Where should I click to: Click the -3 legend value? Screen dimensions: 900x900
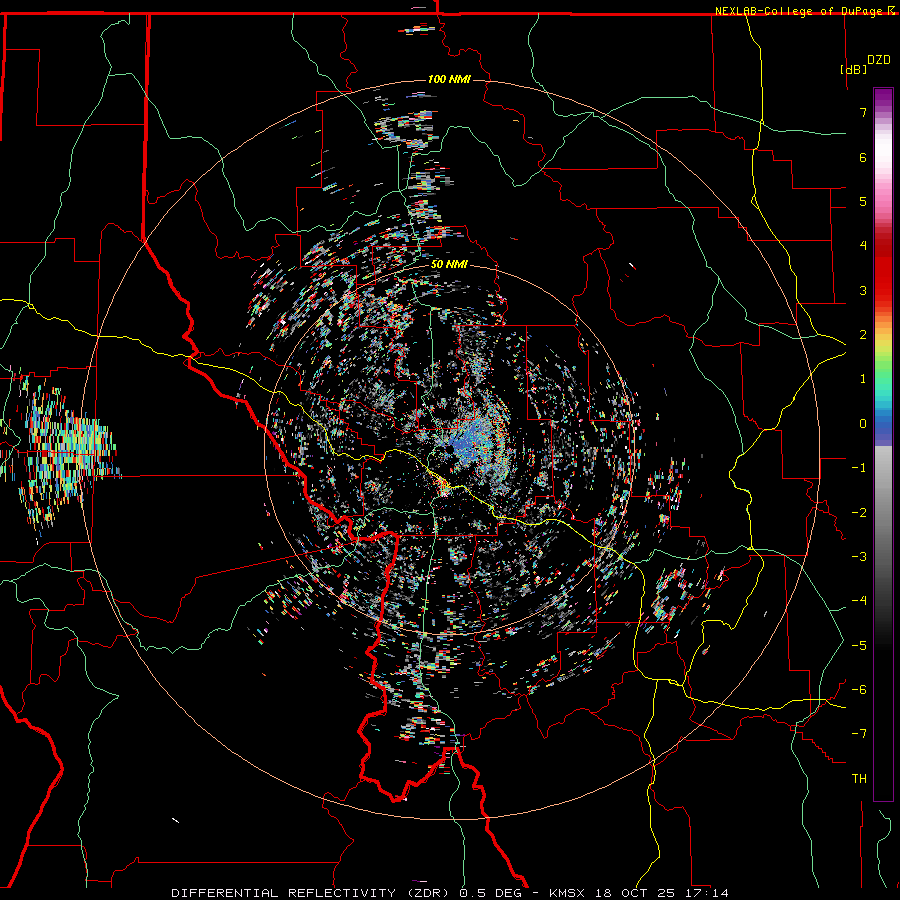click(859, 557)
